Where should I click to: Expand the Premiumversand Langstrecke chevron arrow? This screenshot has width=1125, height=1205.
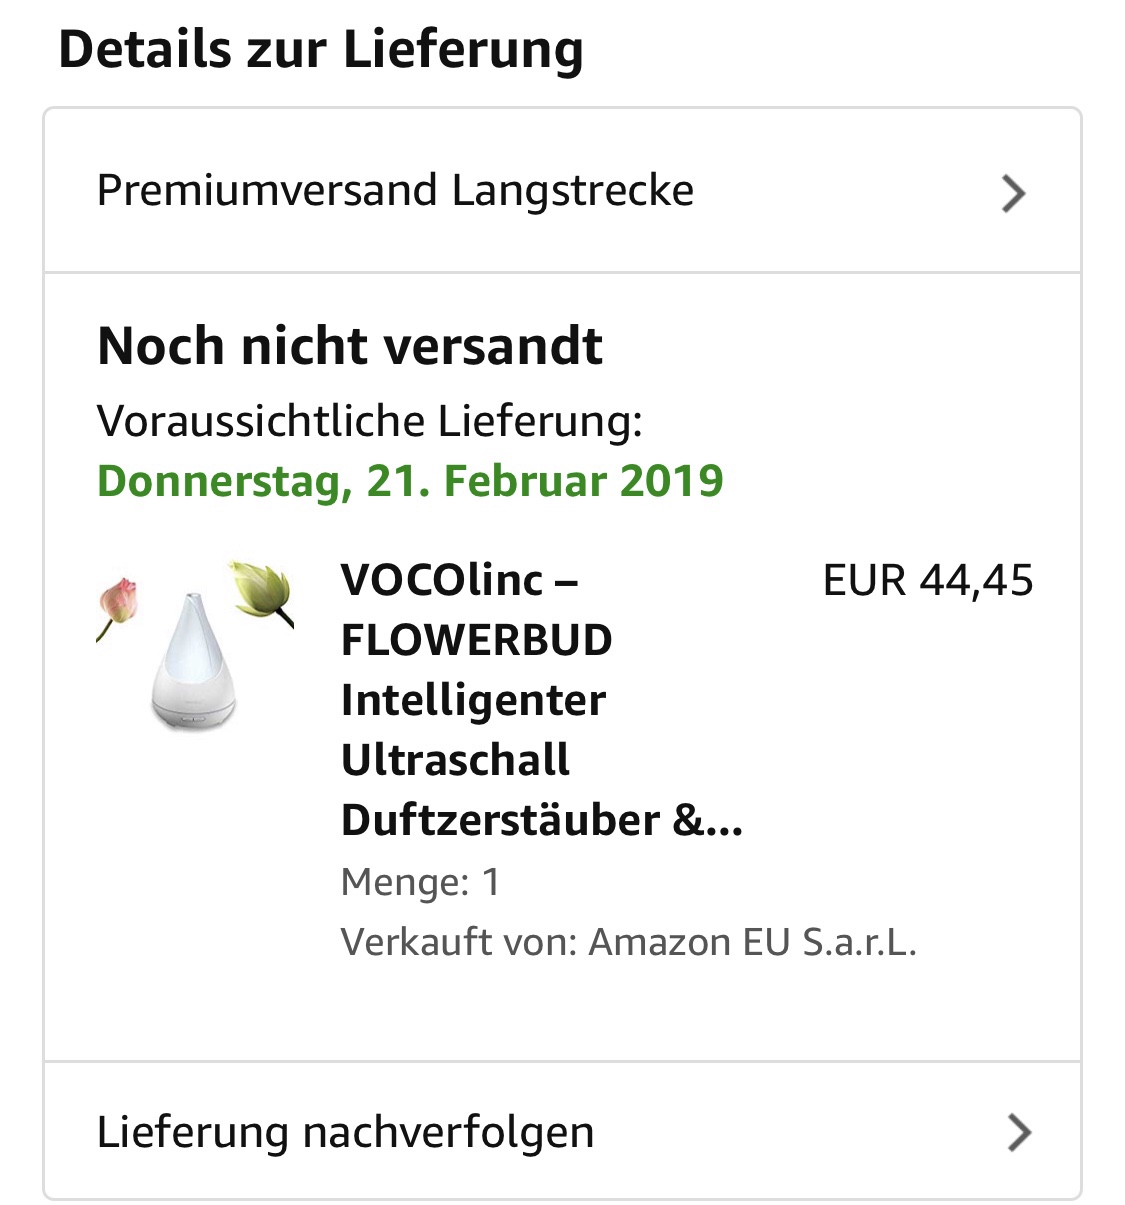[x=1013, y=193]
